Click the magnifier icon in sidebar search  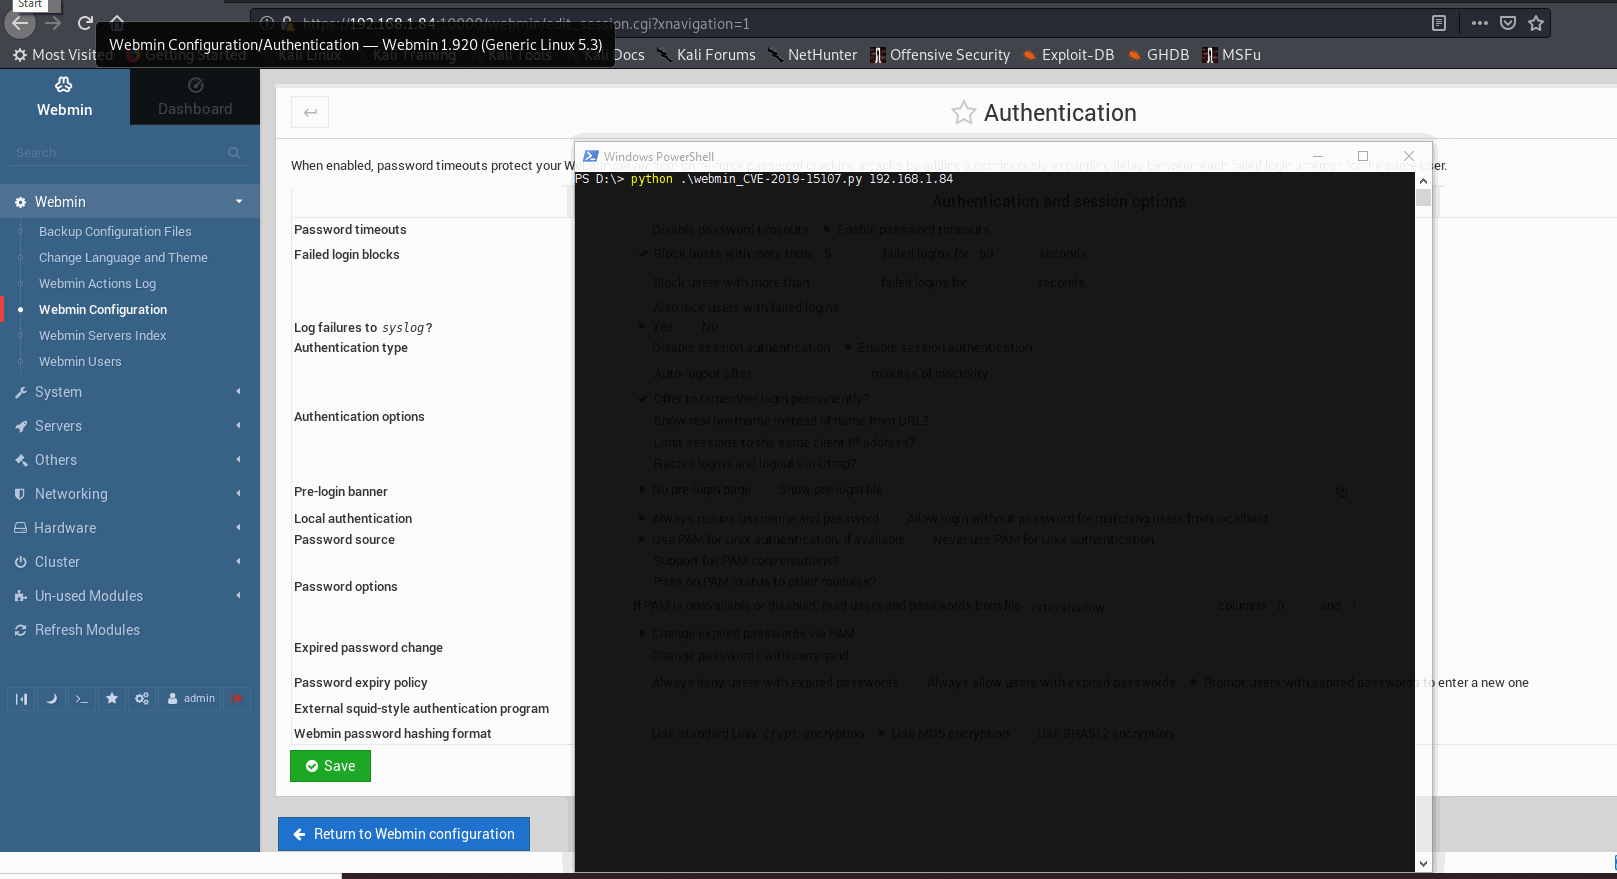234,153
